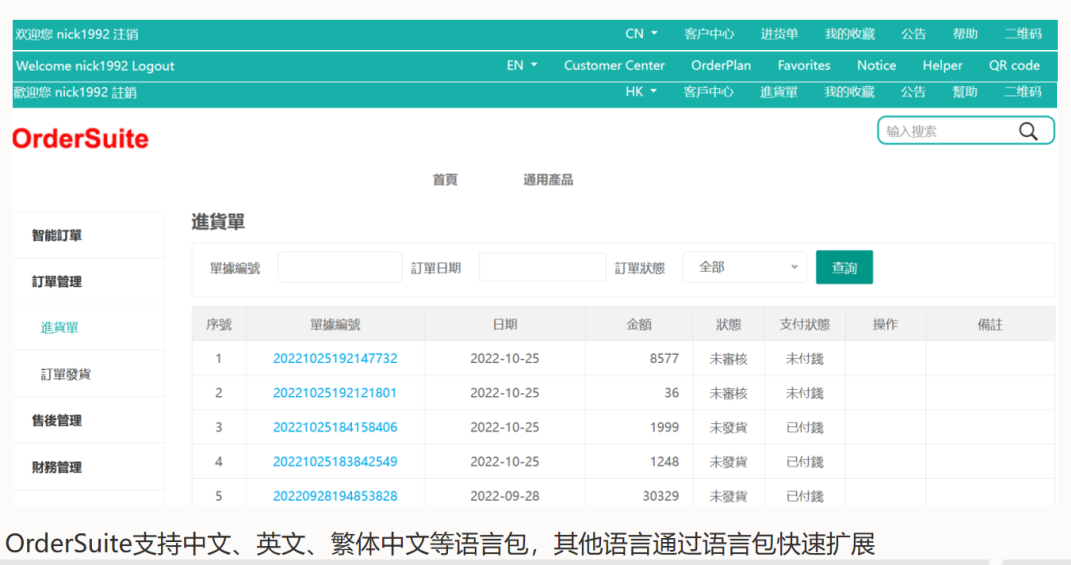Click the 訂單日期 input field
1071x565 pixels.
(542, 268)
